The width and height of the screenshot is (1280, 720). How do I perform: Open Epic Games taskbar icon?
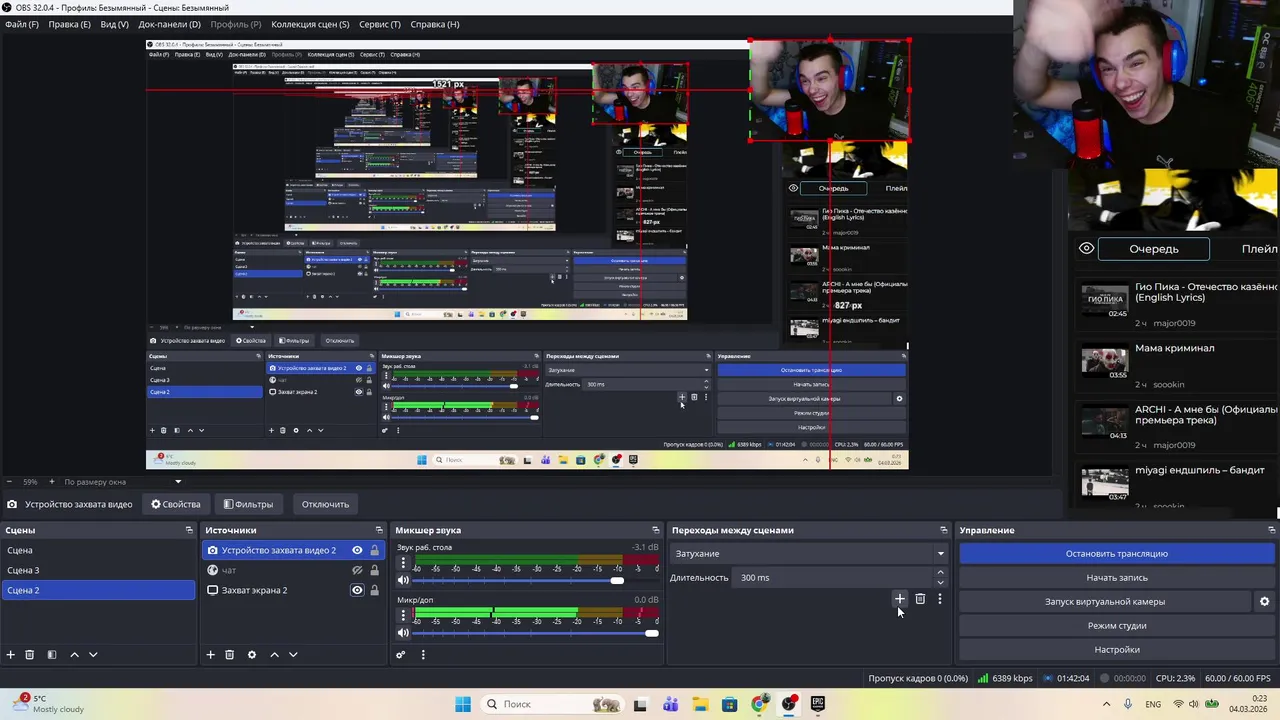pos(818,704)
